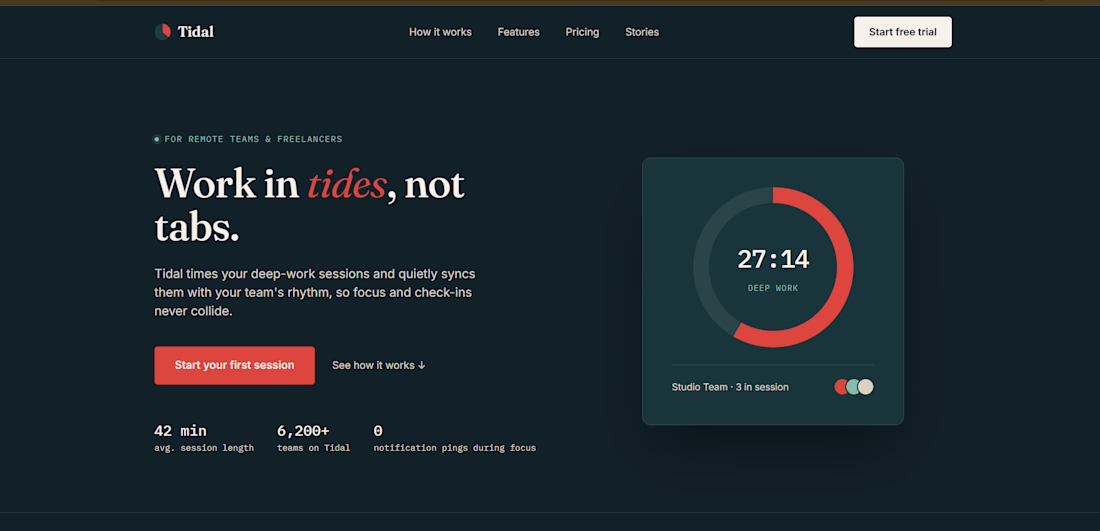Viewport: 1100px width, 531px height.
Task: Click the notification pings during focus caption
Action: (x=455, y=448)
